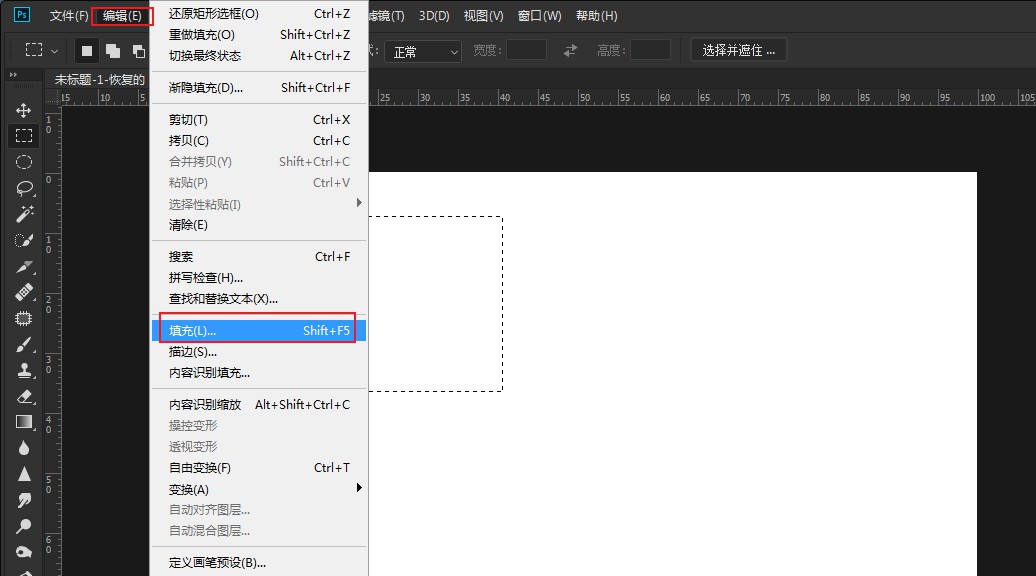Choose 渐隐填充(D)... menu entry
The width and height of the screenshot is (1036, 576).
(x=259, y=87)
